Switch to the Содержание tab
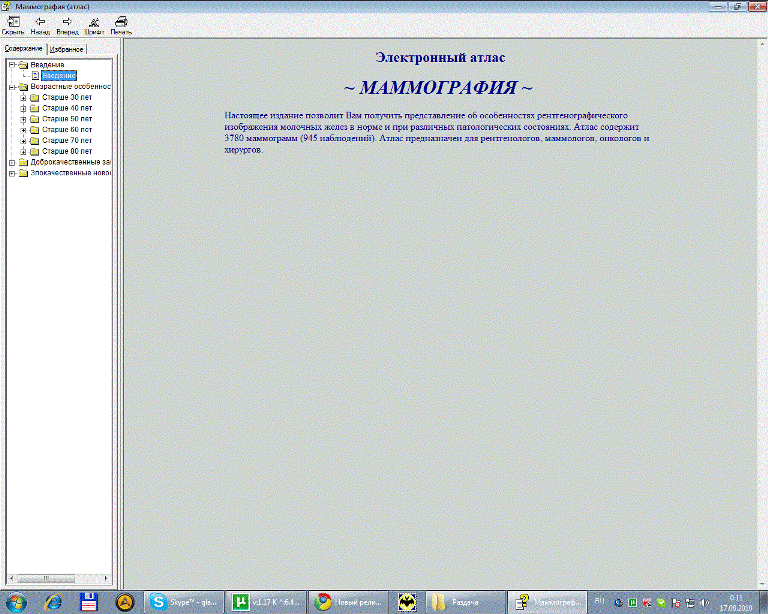This screenshot has width=768, height=614. tap(24, 48)
